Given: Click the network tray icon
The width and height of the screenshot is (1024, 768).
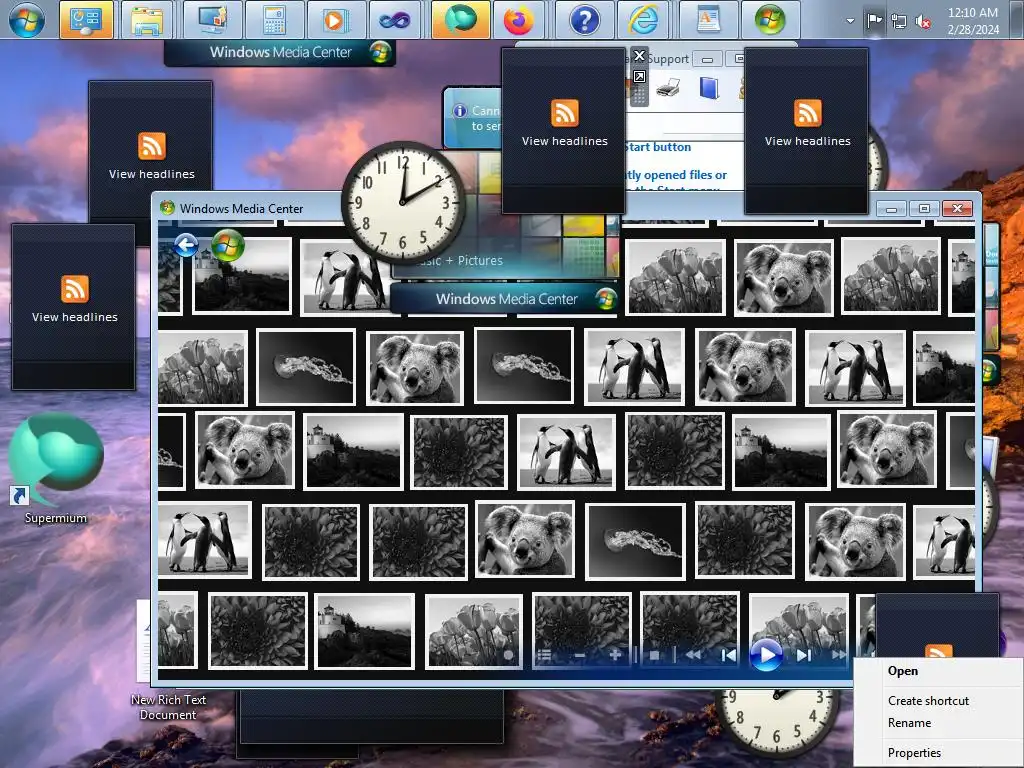Looking at the screenshot, I should click(899, 22).
